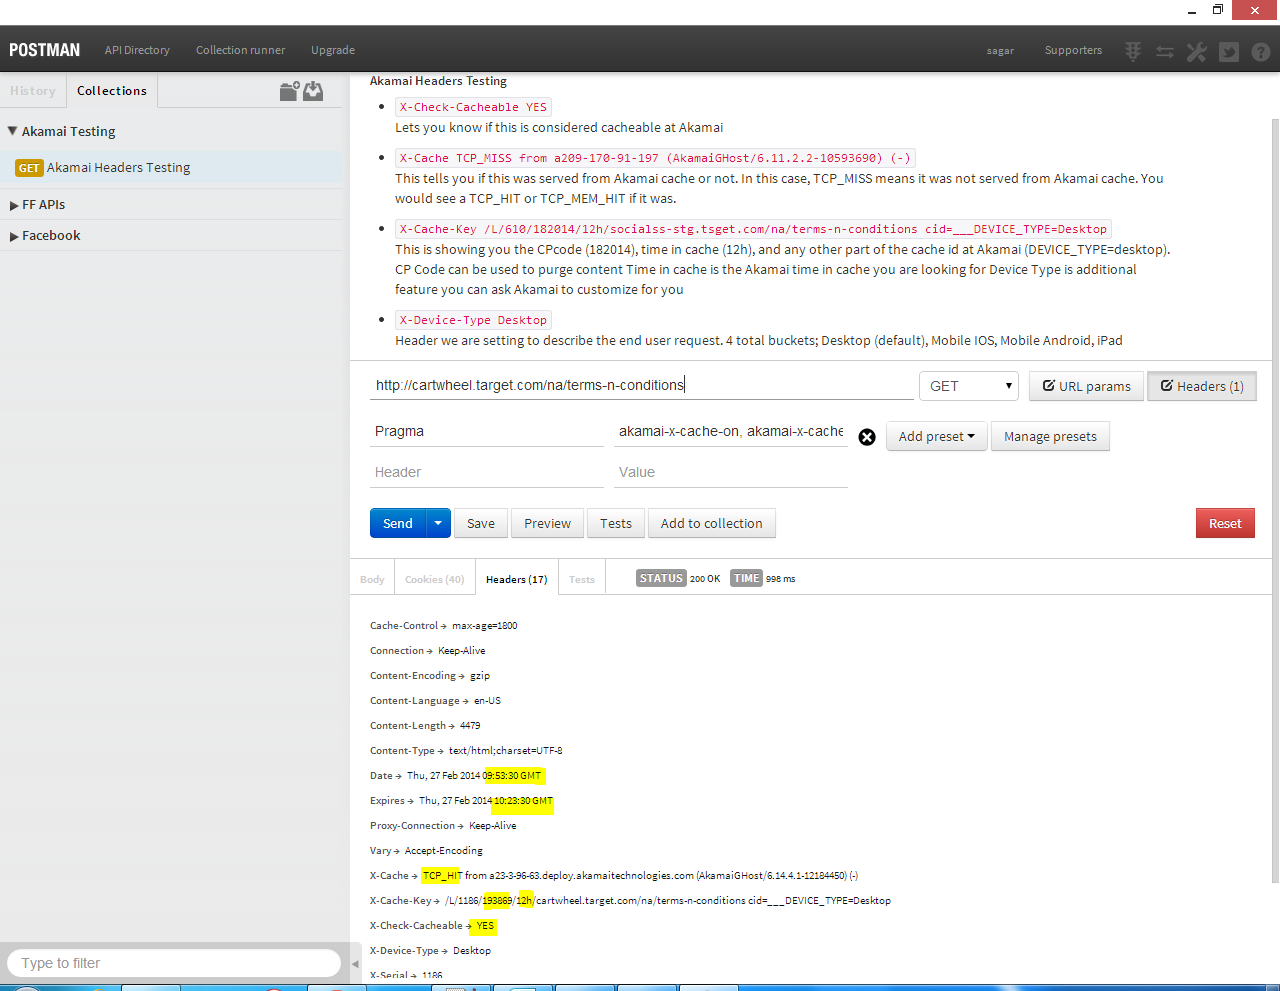Click the Type to filter box
Viewport: 1280px width, 991px height.
click(174, 963)
